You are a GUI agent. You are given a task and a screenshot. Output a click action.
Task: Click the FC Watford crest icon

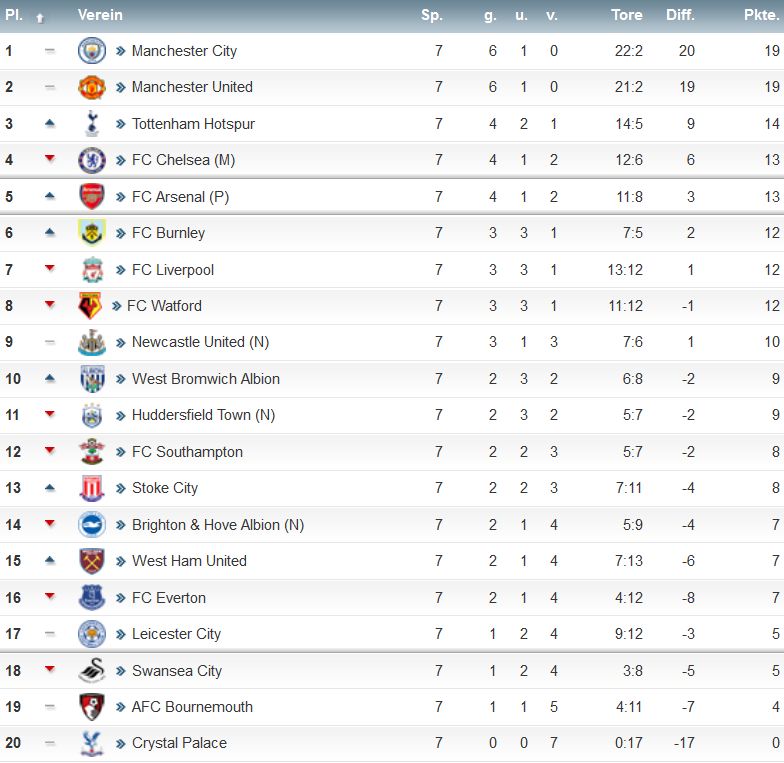[90, 306]
